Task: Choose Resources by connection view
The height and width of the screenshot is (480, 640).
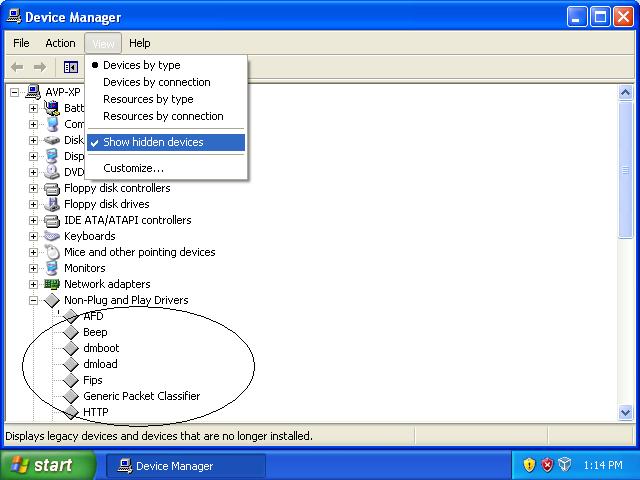Action: (x=166, y=116)
